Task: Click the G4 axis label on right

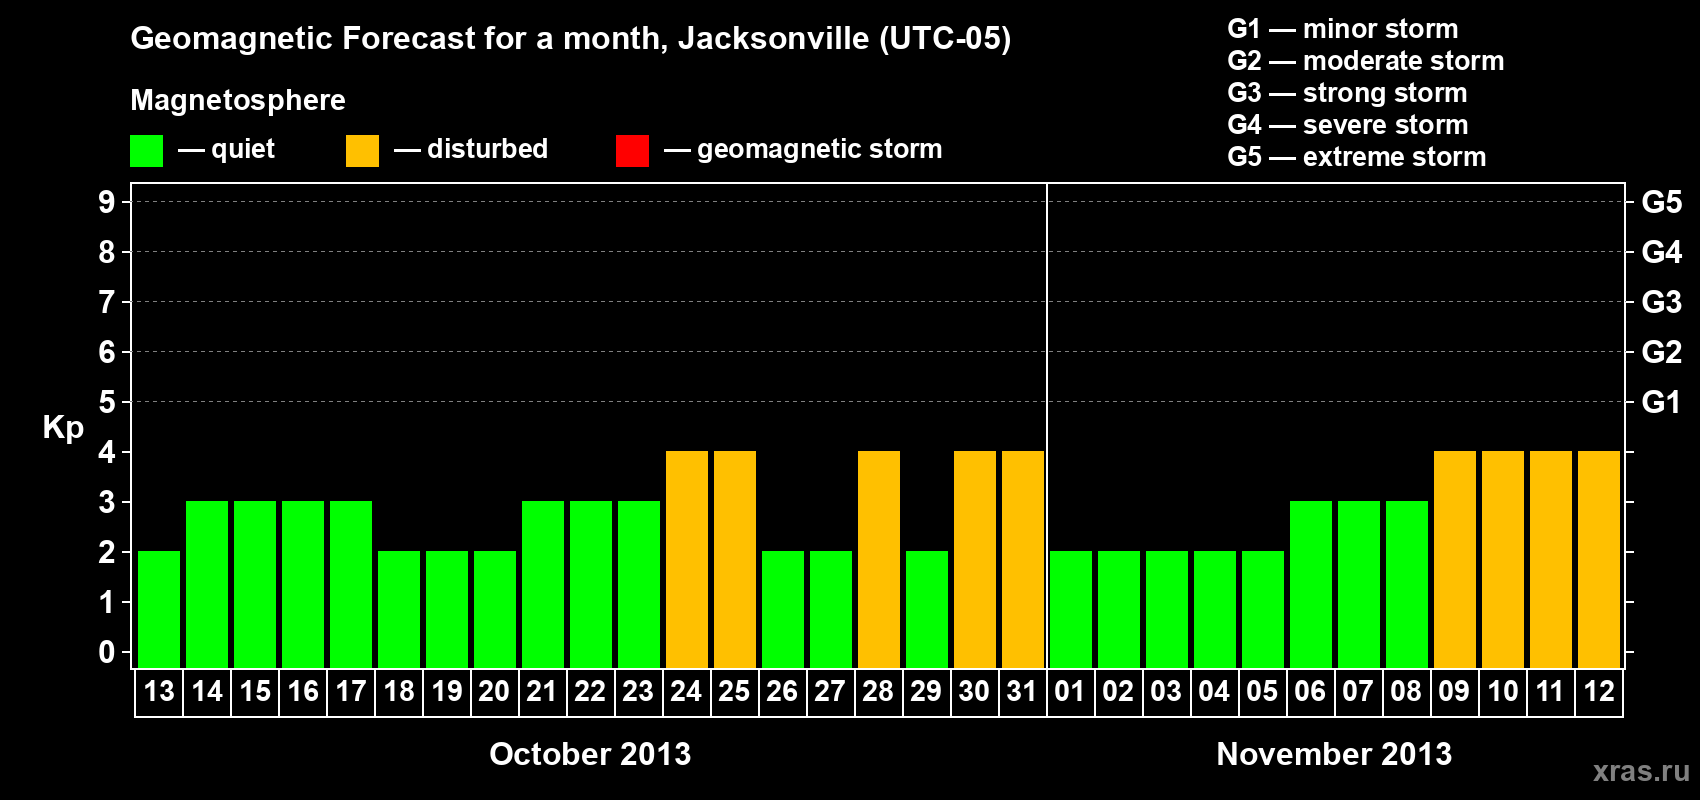Action: coord(1661,252)
